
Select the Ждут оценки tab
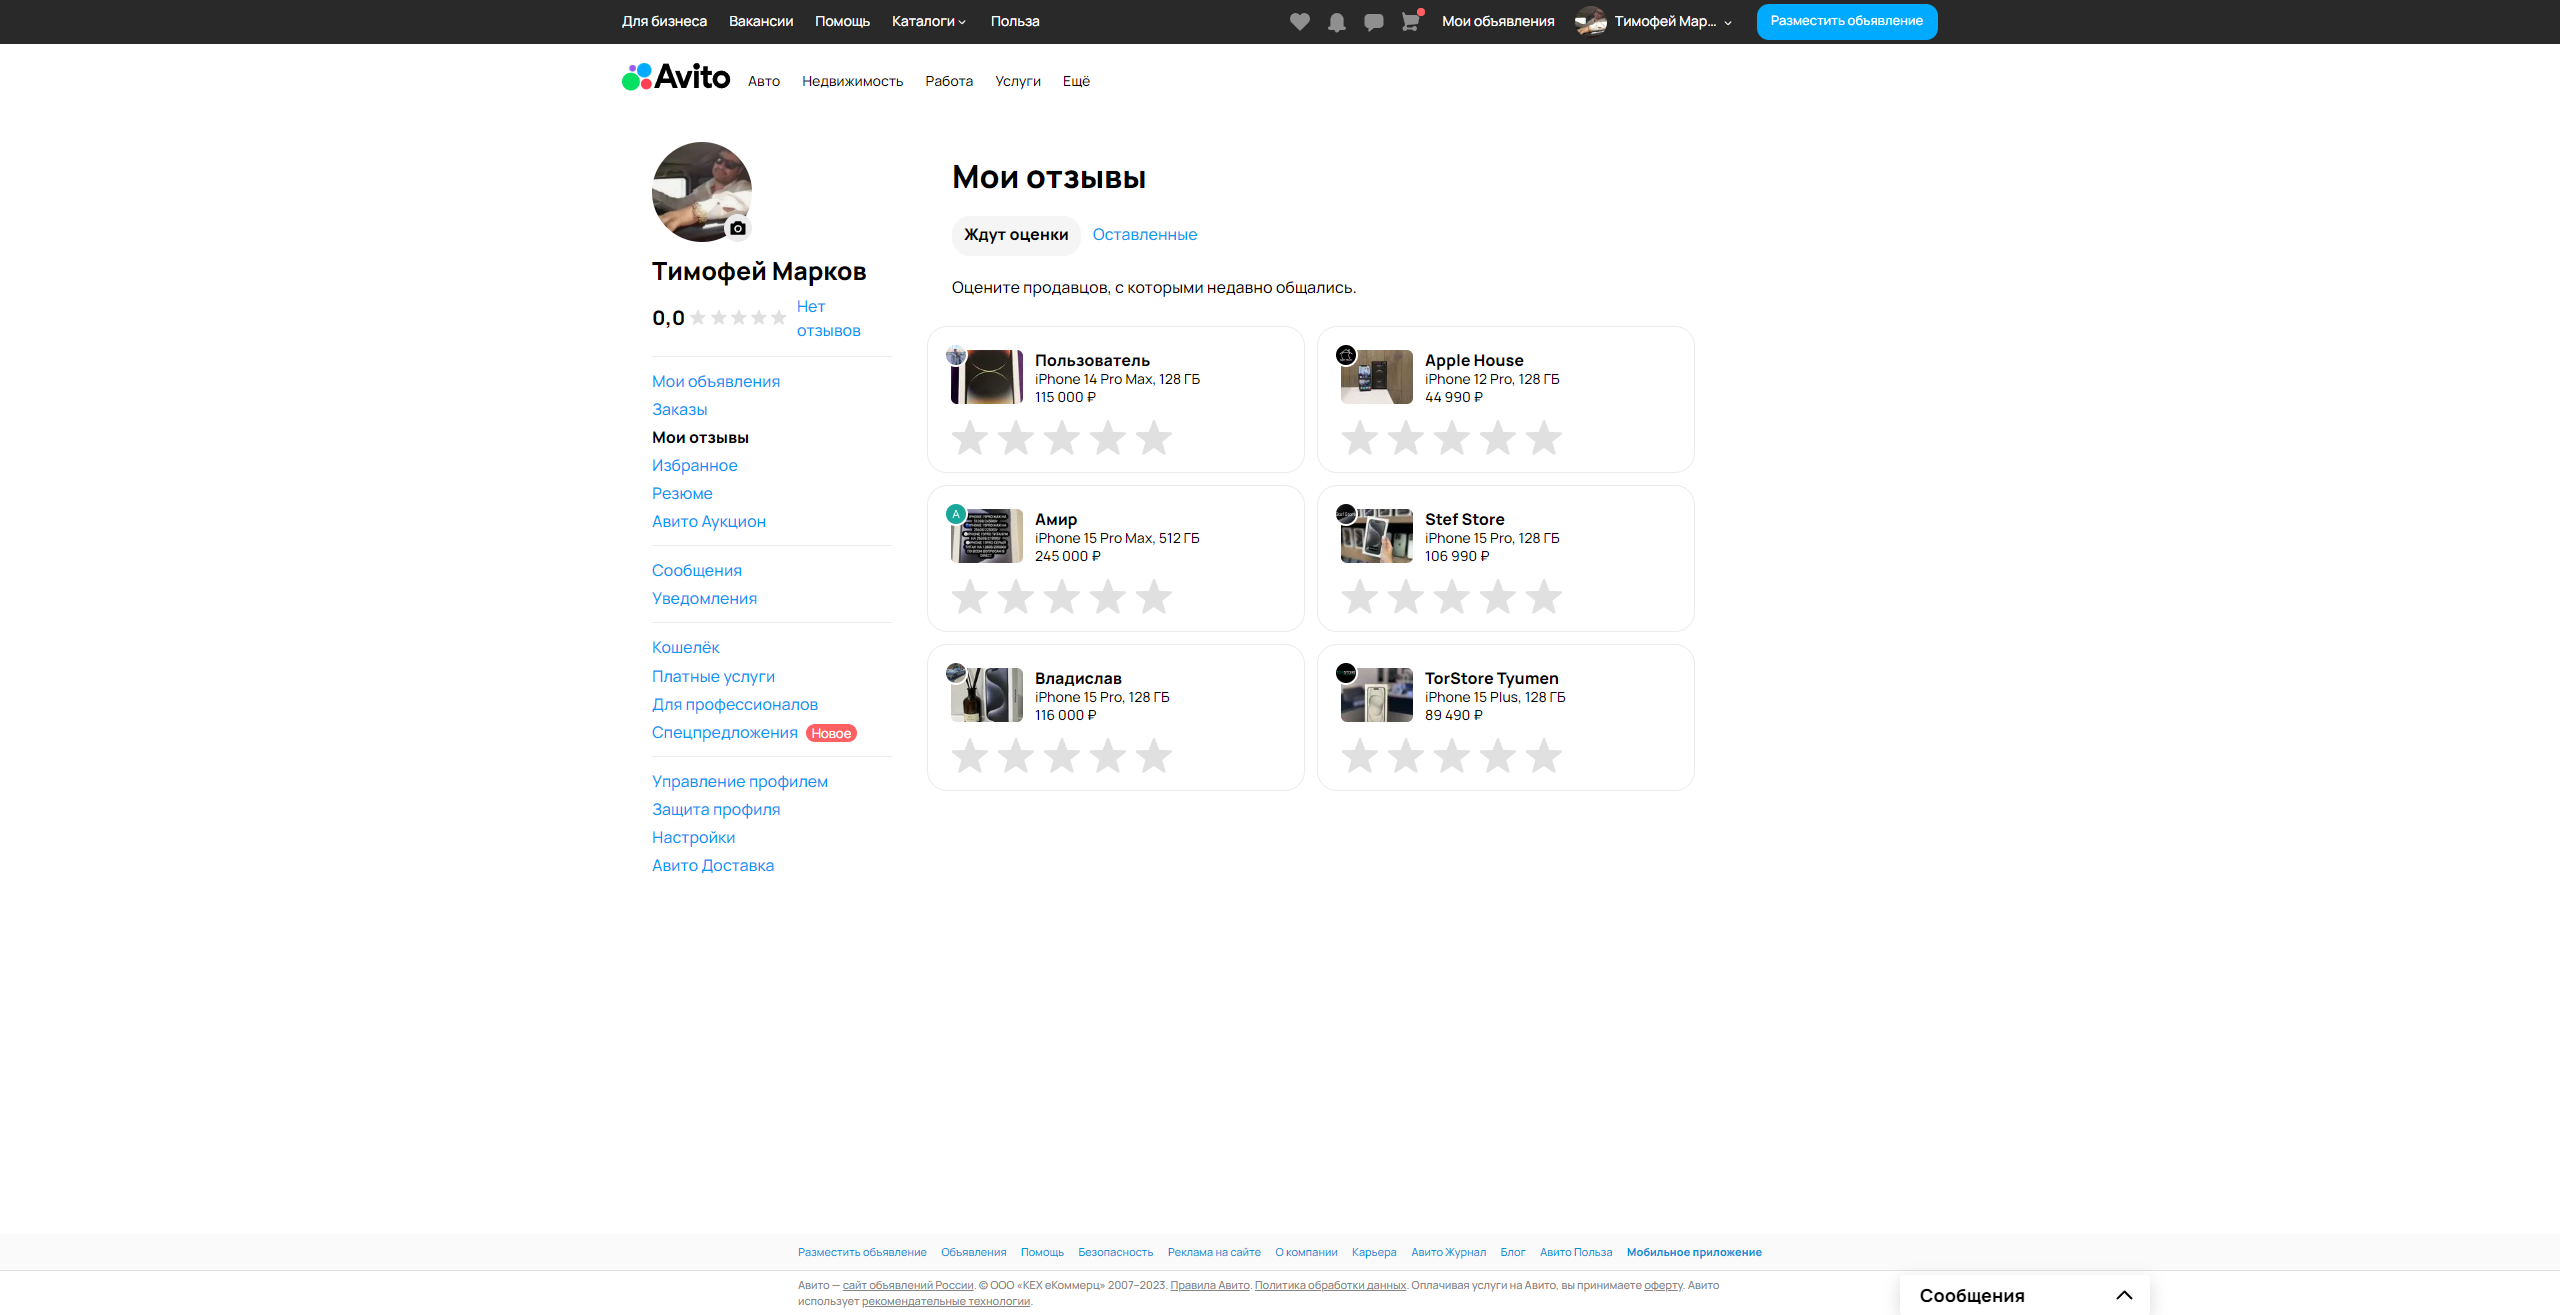(1015, 234)
